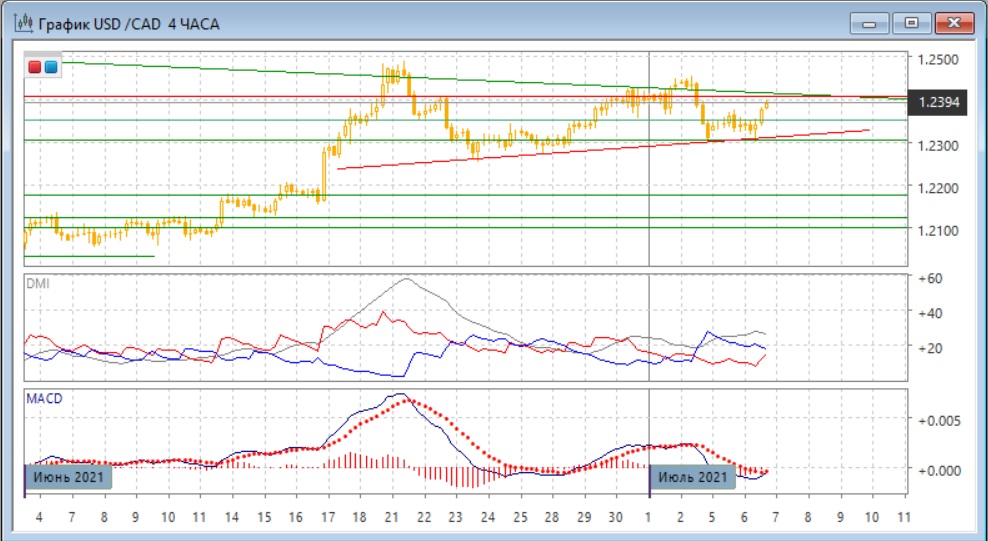The image size is (988, 541).
Task: Click the 1.2300 price axis label
Action: pyautogui.click(x=936, y=146)
